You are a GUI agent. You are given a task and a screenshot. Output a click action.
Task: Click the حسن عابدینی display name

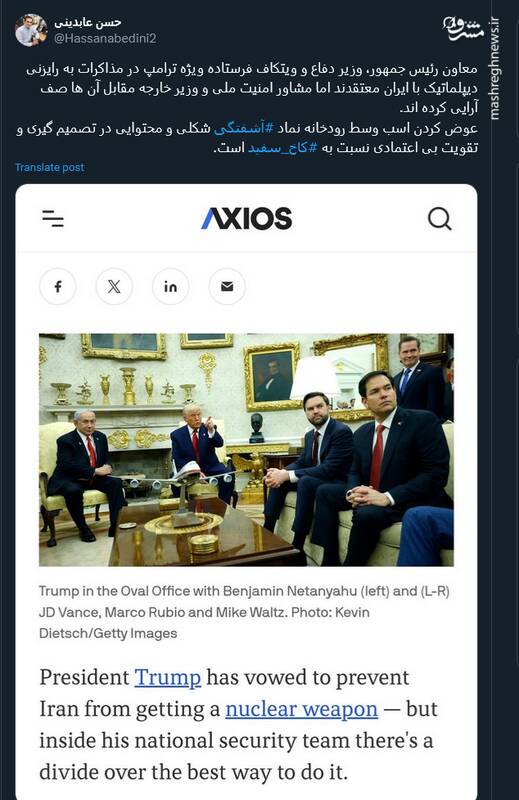88,22
